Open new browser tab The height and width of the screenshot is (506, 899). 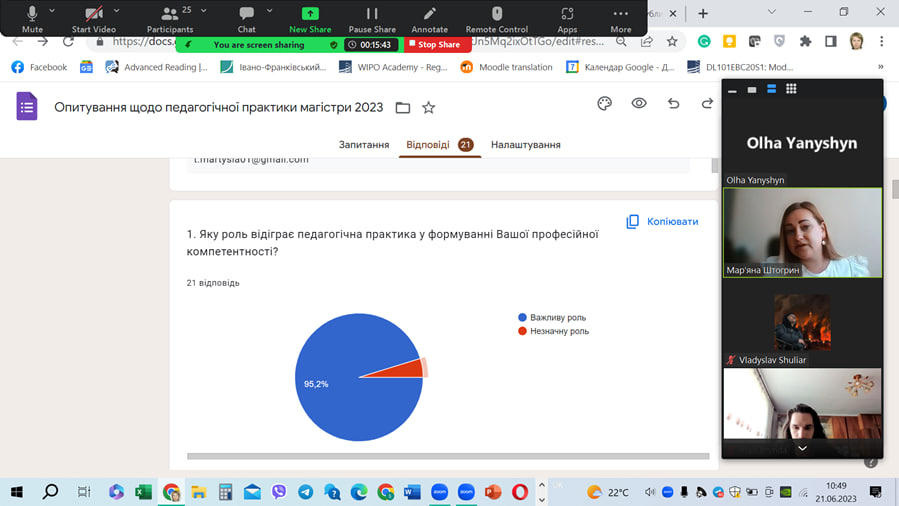click(703, 13)
